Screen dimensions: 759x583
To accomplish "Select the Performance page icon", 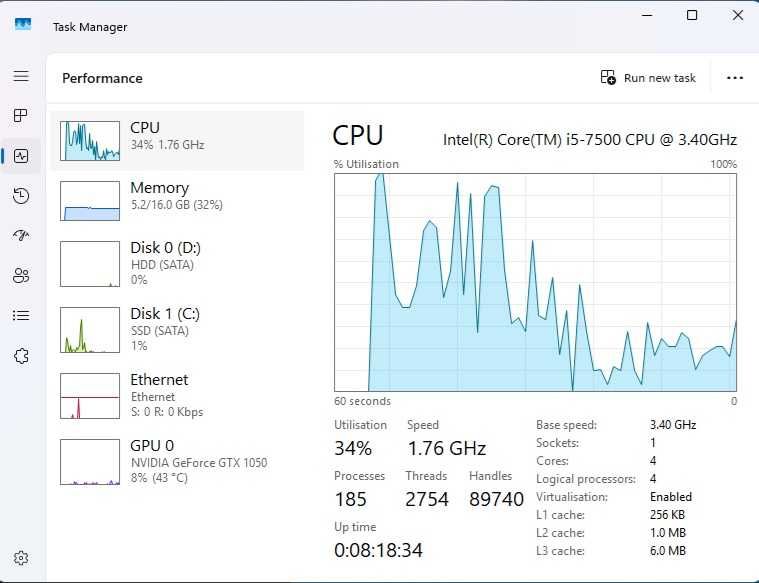I will tap(21, 156).
